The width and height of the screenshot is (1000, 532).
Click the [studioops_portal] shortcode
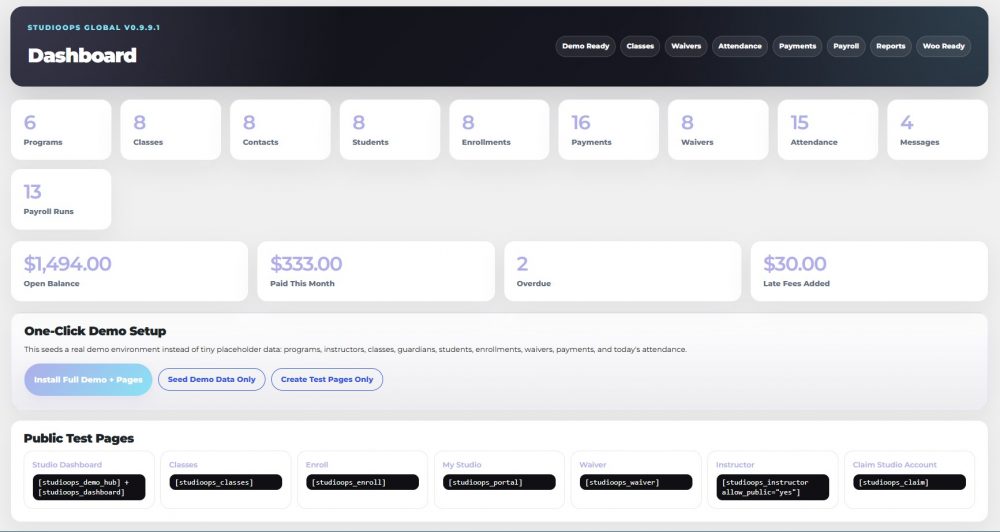point(499,482)
